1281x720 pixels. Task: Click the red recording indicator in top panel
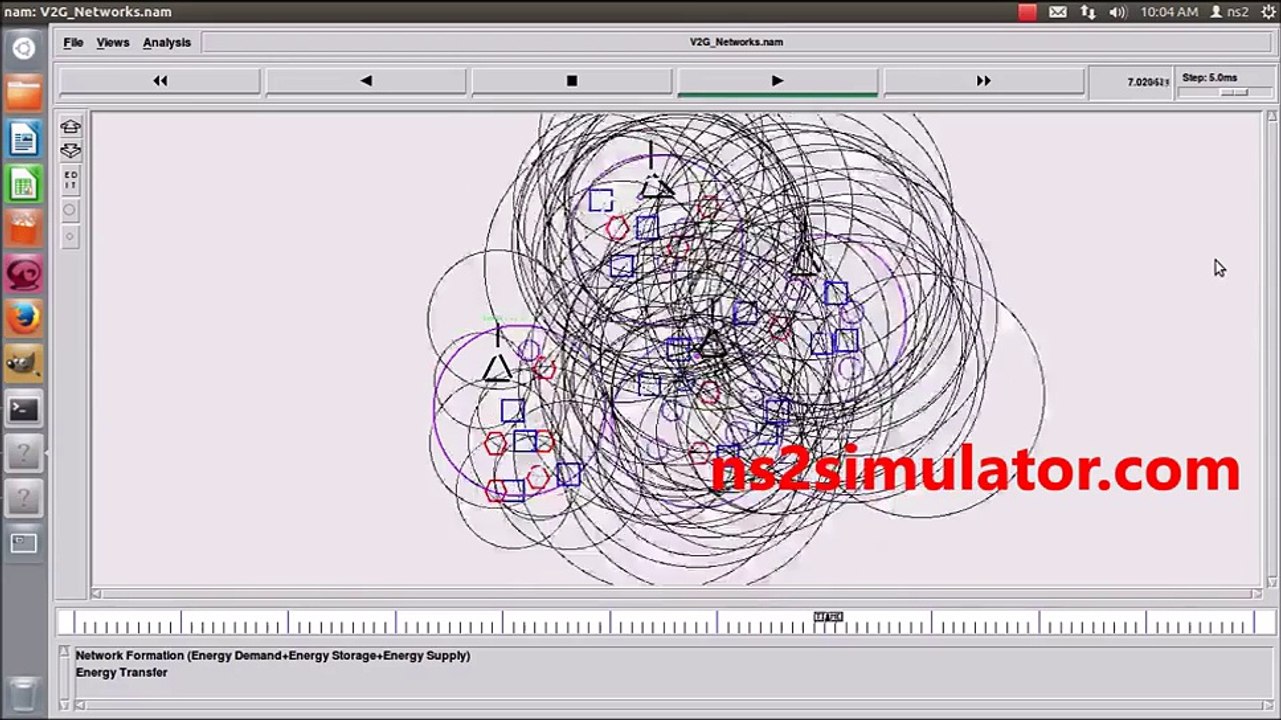point(1027,12)
